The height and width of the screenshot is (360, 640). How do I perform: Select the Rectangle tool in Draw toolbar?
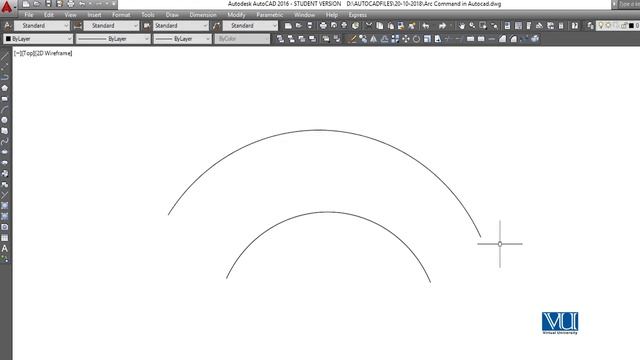click(x=4, y=99)
